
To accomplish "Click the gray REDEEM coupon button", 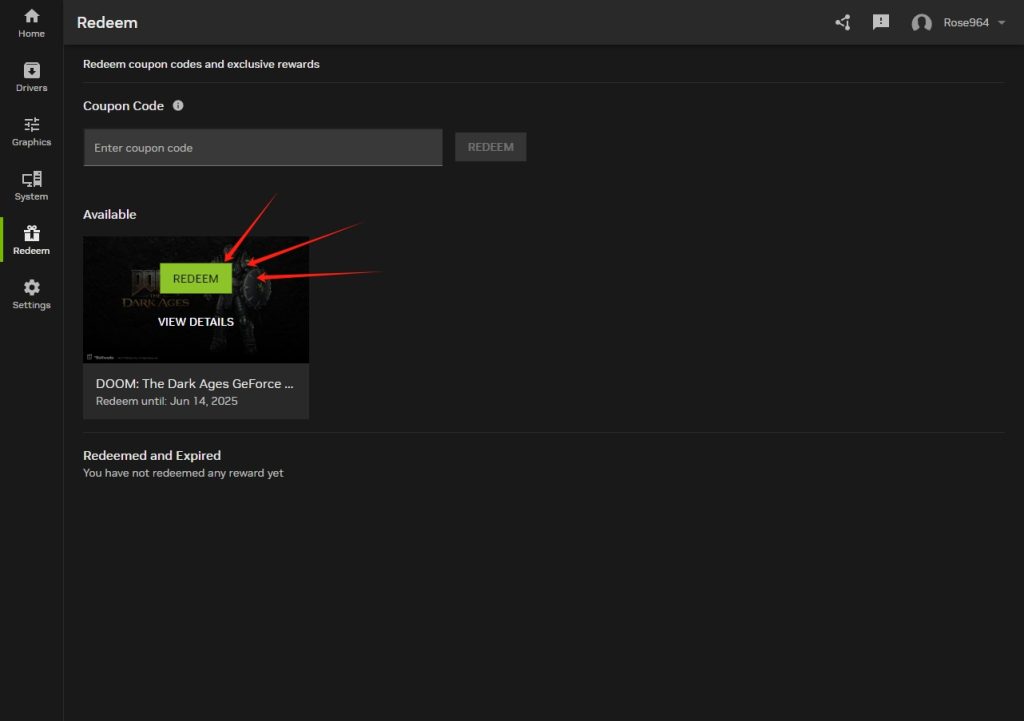I will (490, 147).
